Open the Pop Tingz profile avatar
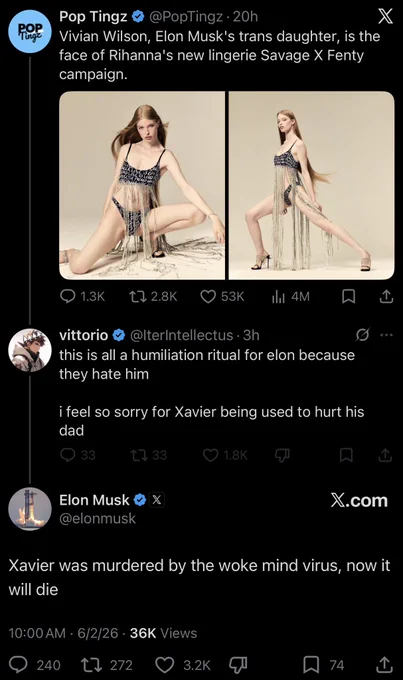The width and height of the screenshot is (403, 680). tap(30, 31)
